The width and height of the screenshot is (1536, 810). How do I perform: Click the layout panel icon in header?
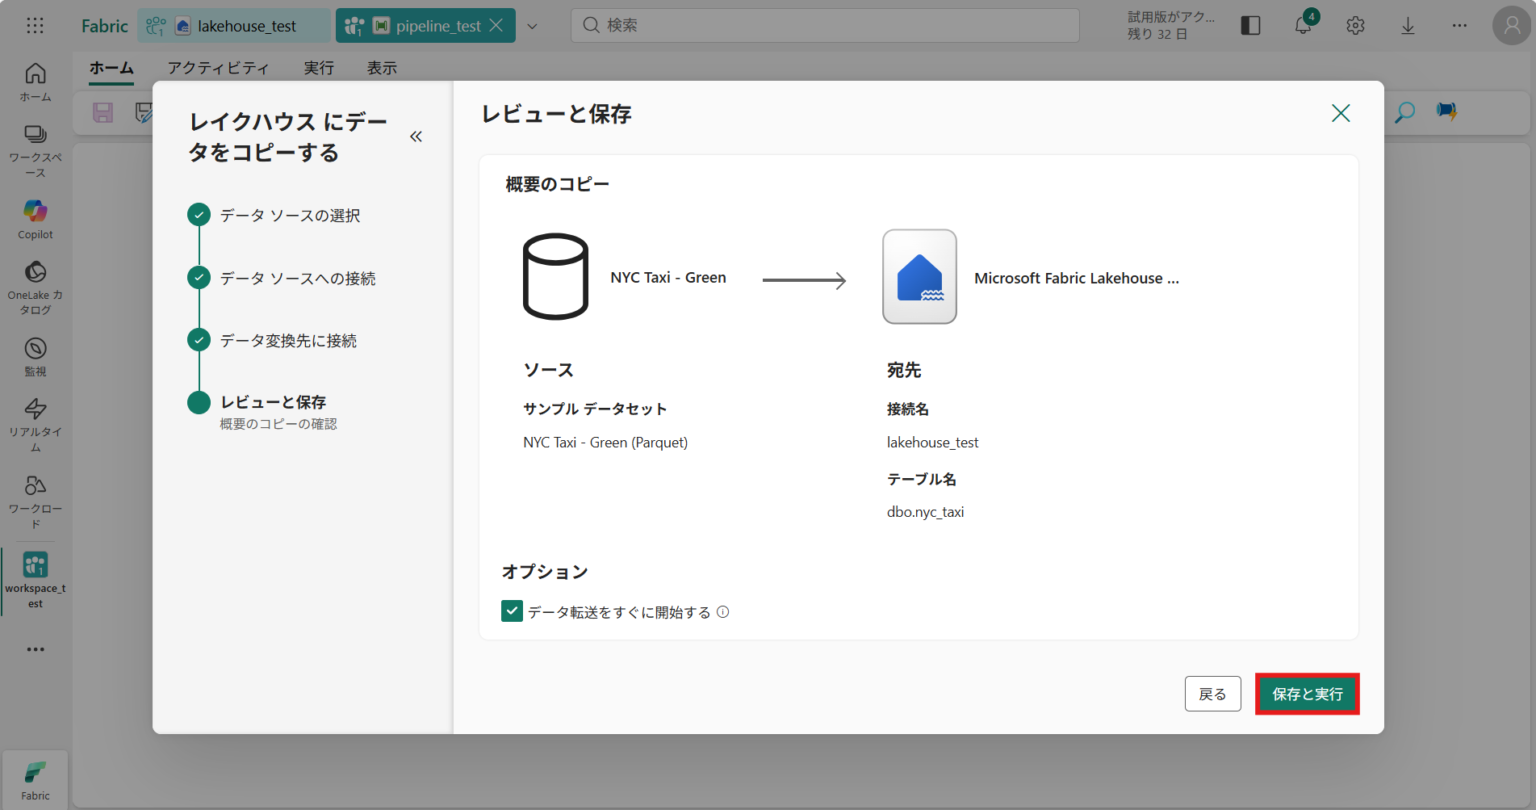[1250, 26]
